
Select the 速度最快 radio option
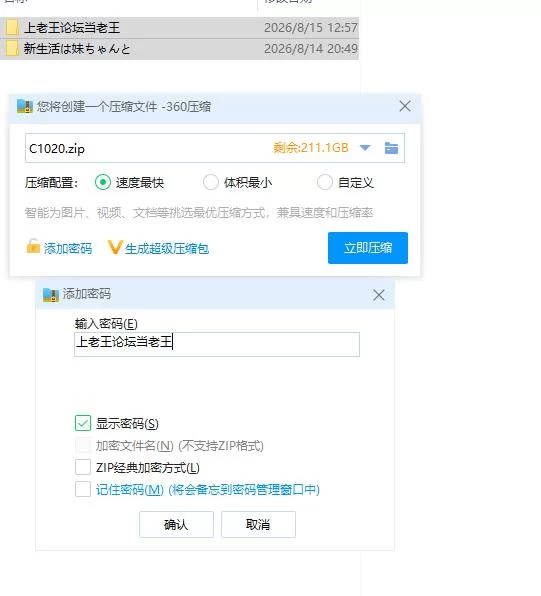pyautogui.click(x=103, y=182)
